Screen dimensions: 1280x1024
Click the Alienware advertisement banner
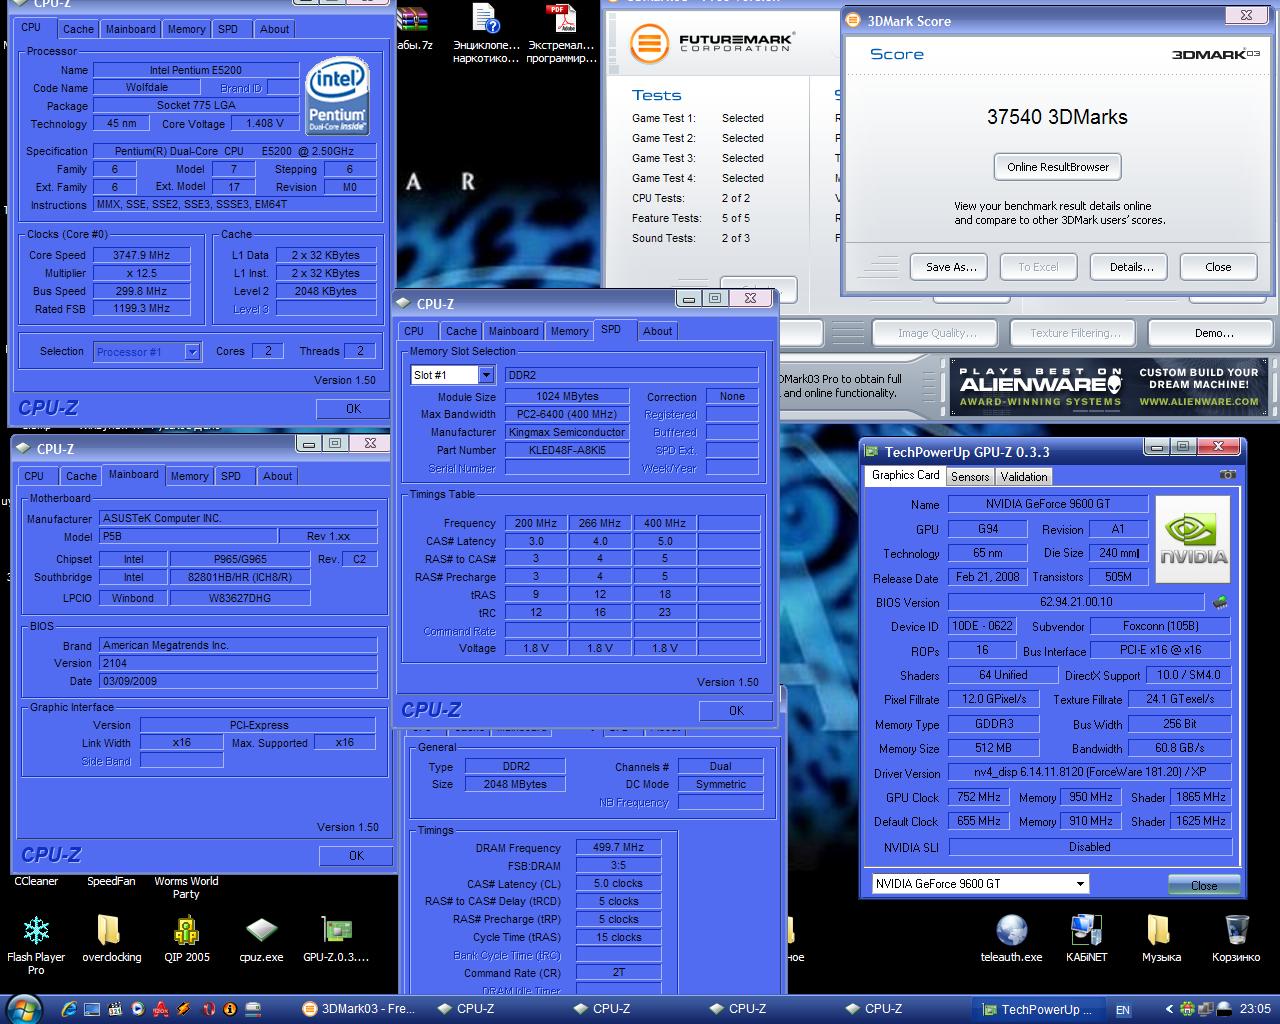(x=1108, y=387)
